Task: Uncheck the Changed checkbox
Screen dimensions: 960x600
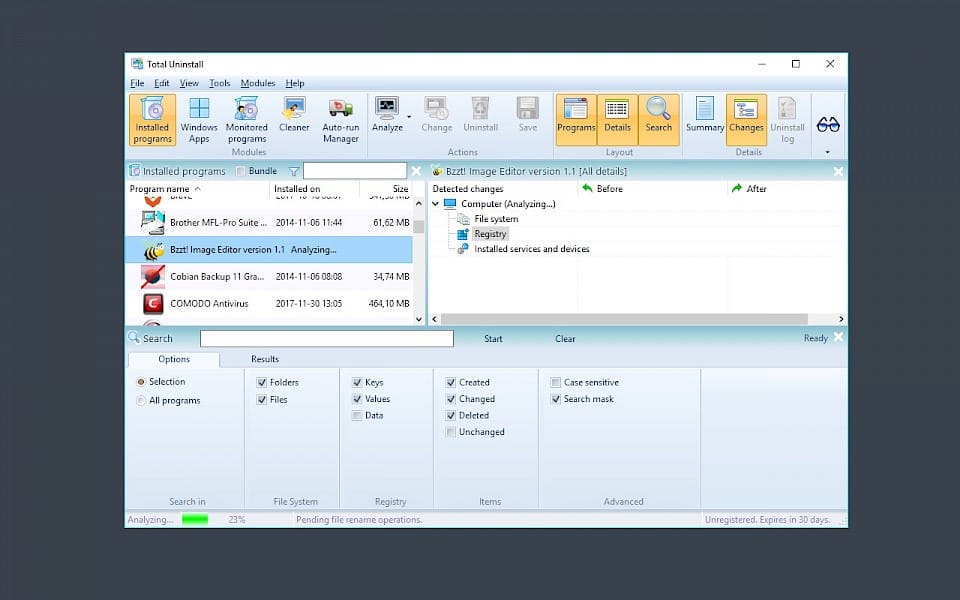Action: (451, 399)
